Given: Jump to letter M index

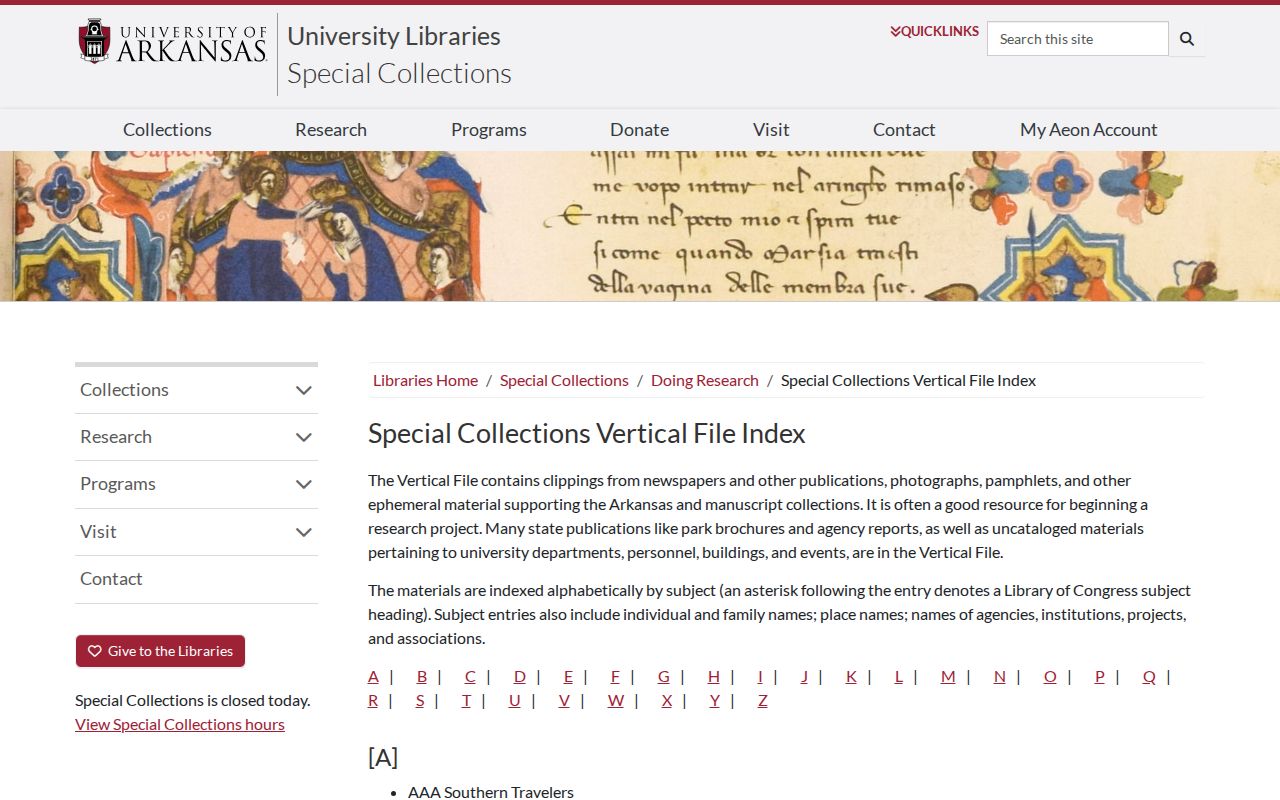Looking at the screenshot, I should 948,676.
